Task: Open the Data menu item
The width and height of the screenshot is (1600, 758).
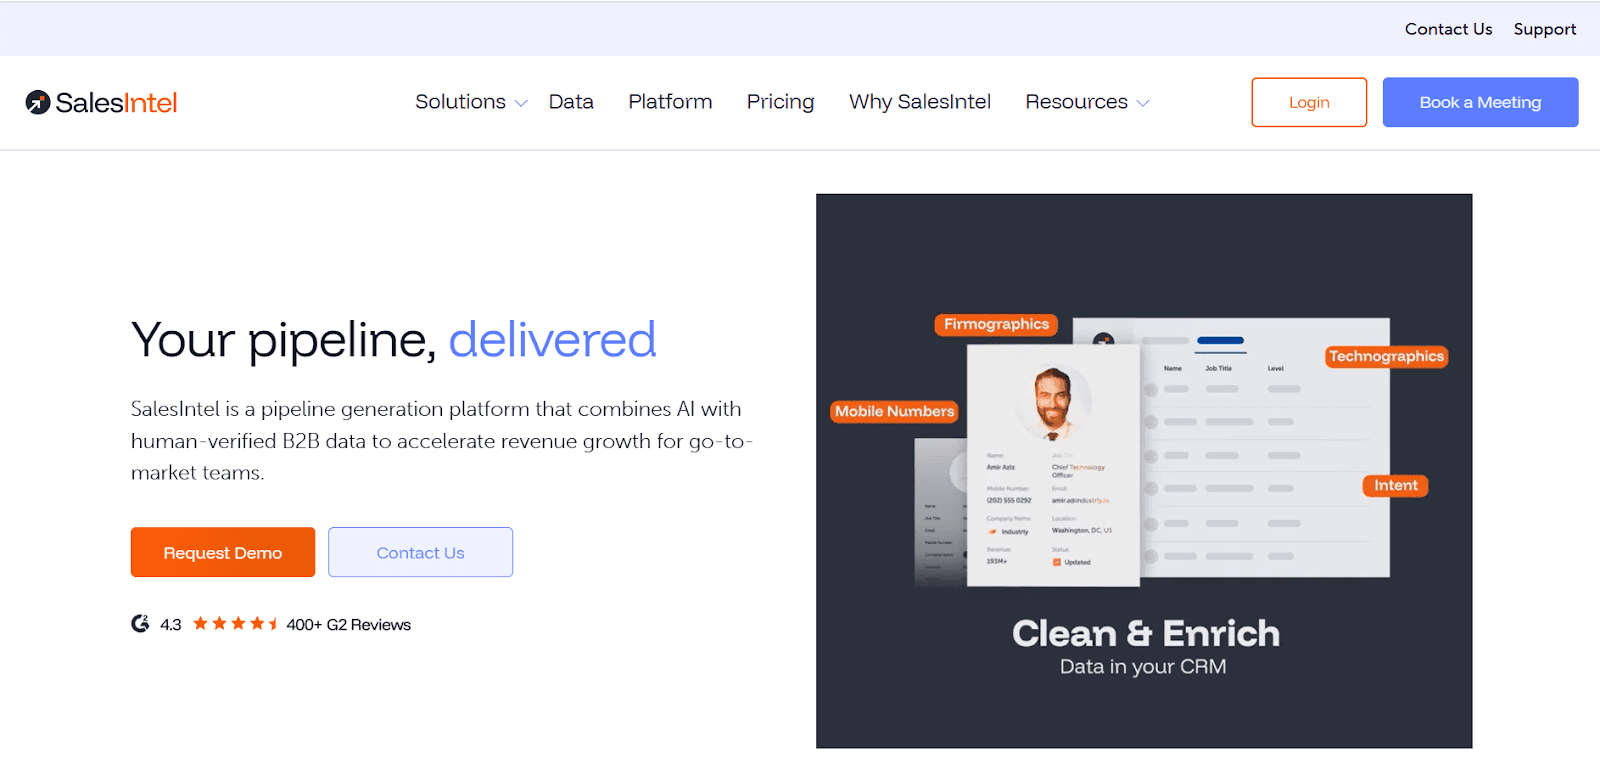Action: [571, 102]
